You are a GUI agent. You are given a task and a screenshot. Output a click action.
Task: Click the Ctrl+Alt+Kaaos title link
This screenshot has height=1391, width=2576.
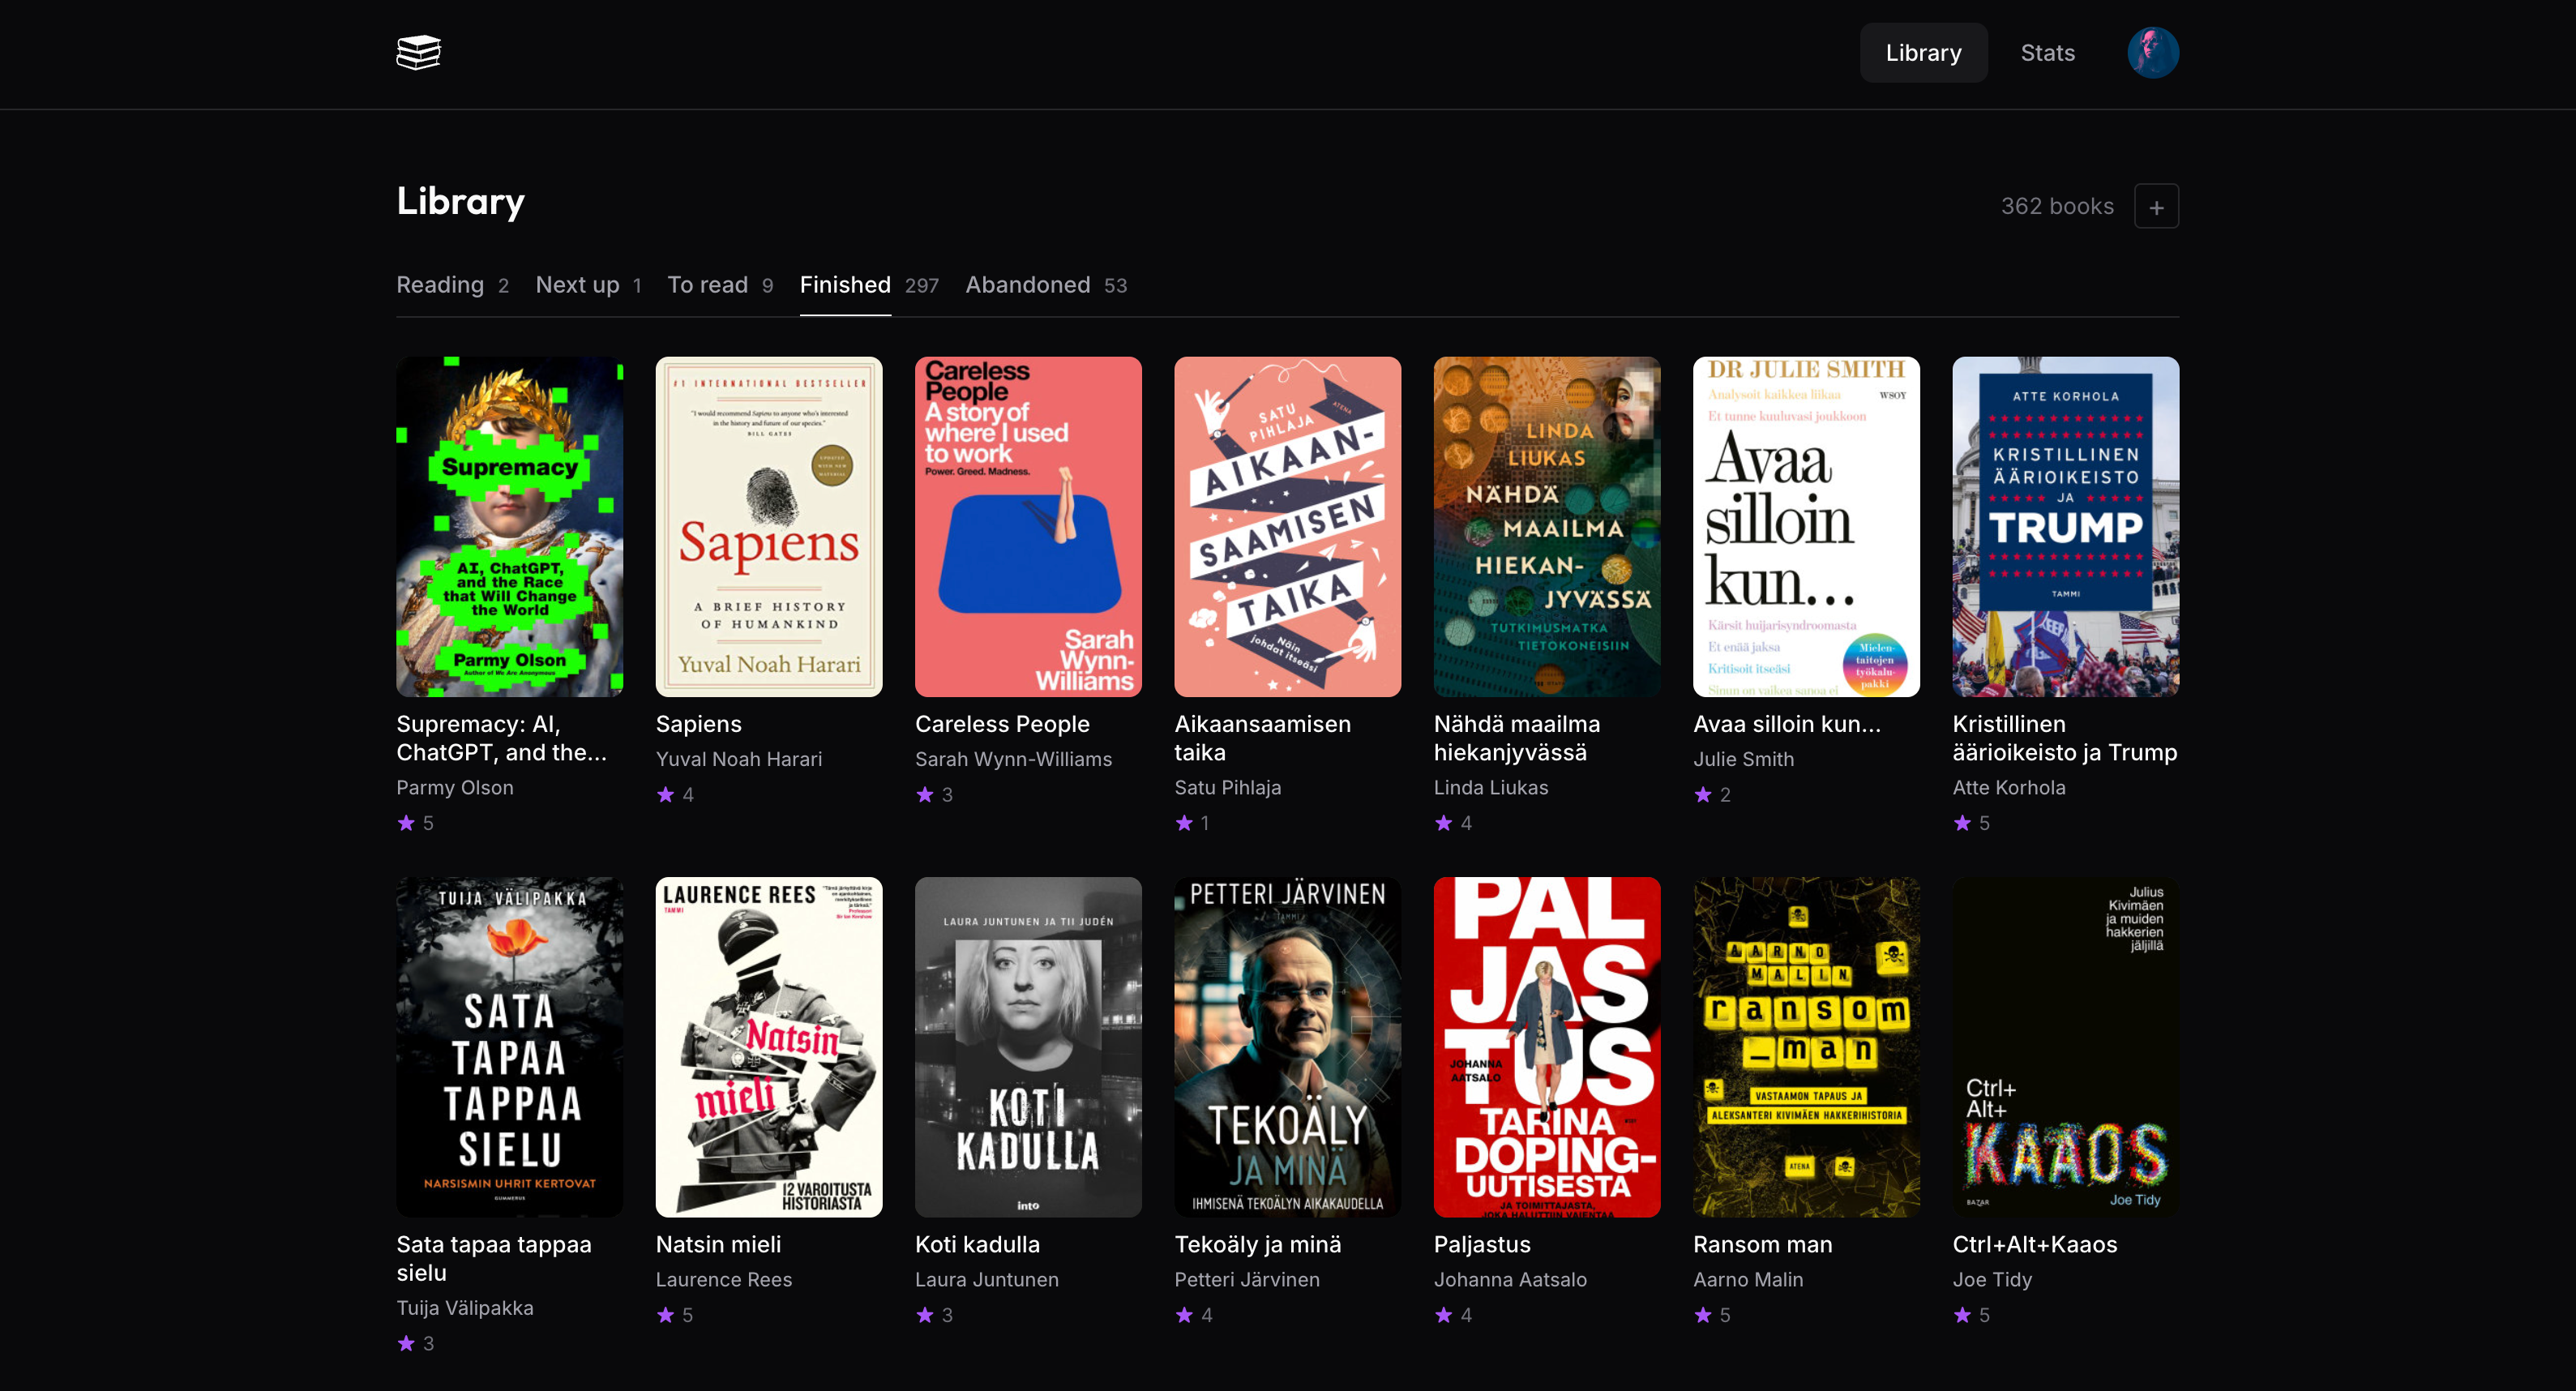[2035, 1244]
